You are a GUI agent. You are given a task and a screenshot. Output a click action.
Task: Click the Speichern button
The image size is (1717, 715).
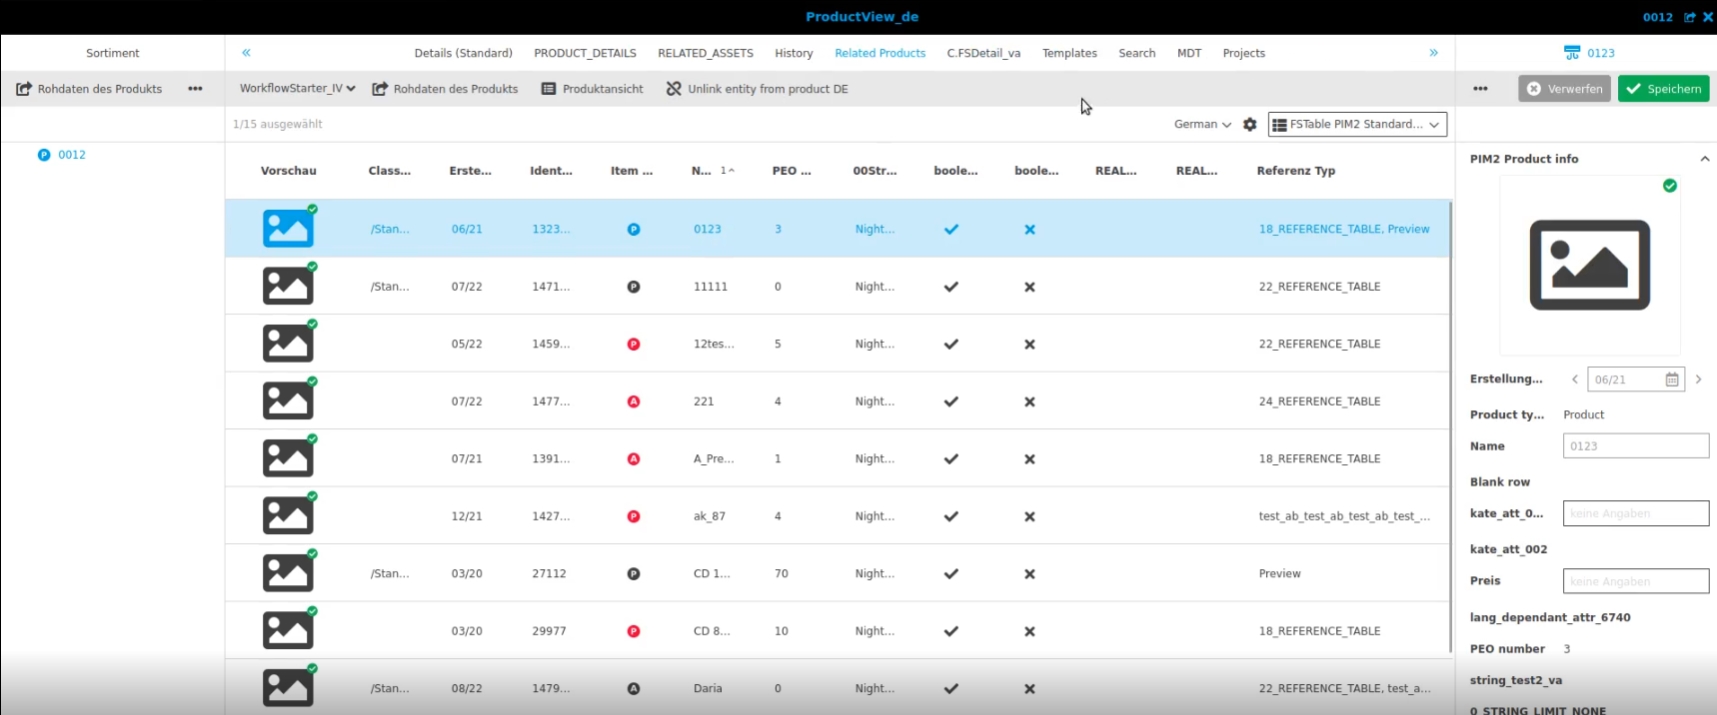coord(1663,89)
